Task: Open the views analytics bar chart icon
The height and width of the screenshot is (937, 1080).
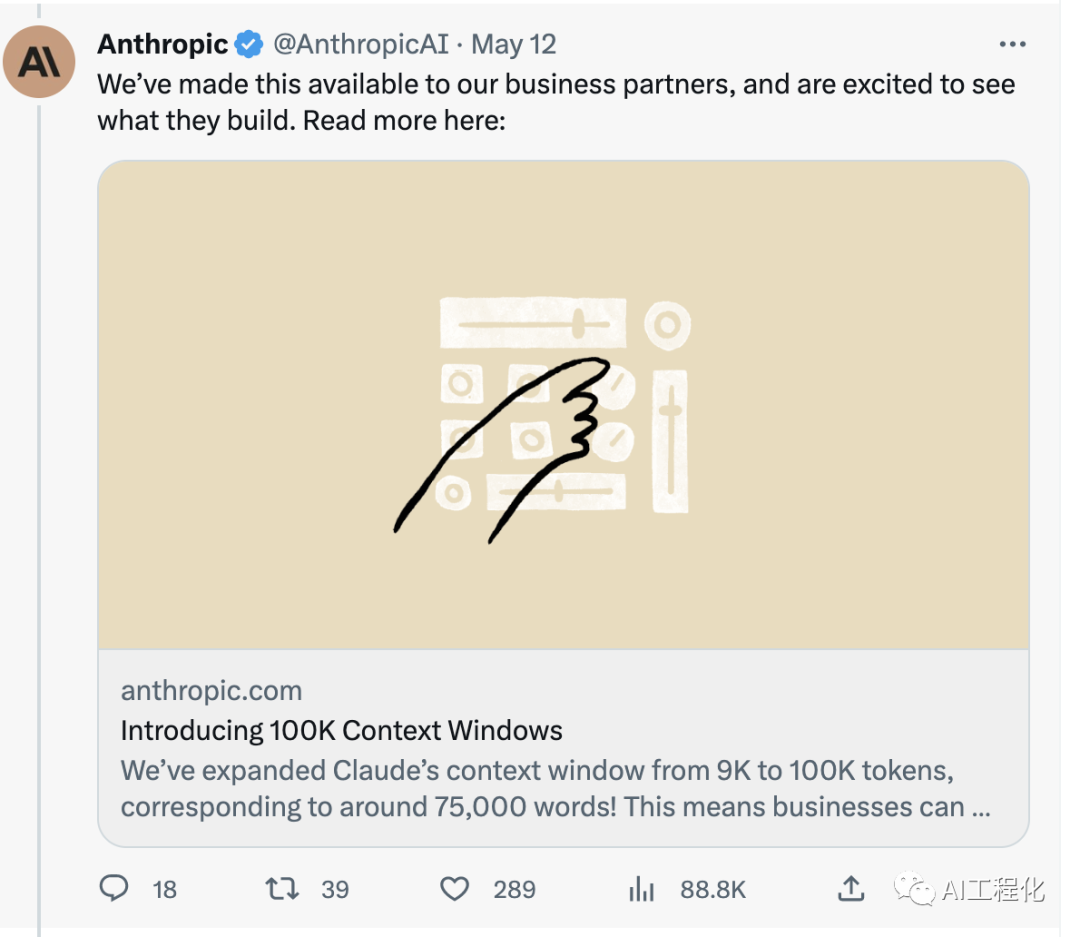Action: (641, 888)
